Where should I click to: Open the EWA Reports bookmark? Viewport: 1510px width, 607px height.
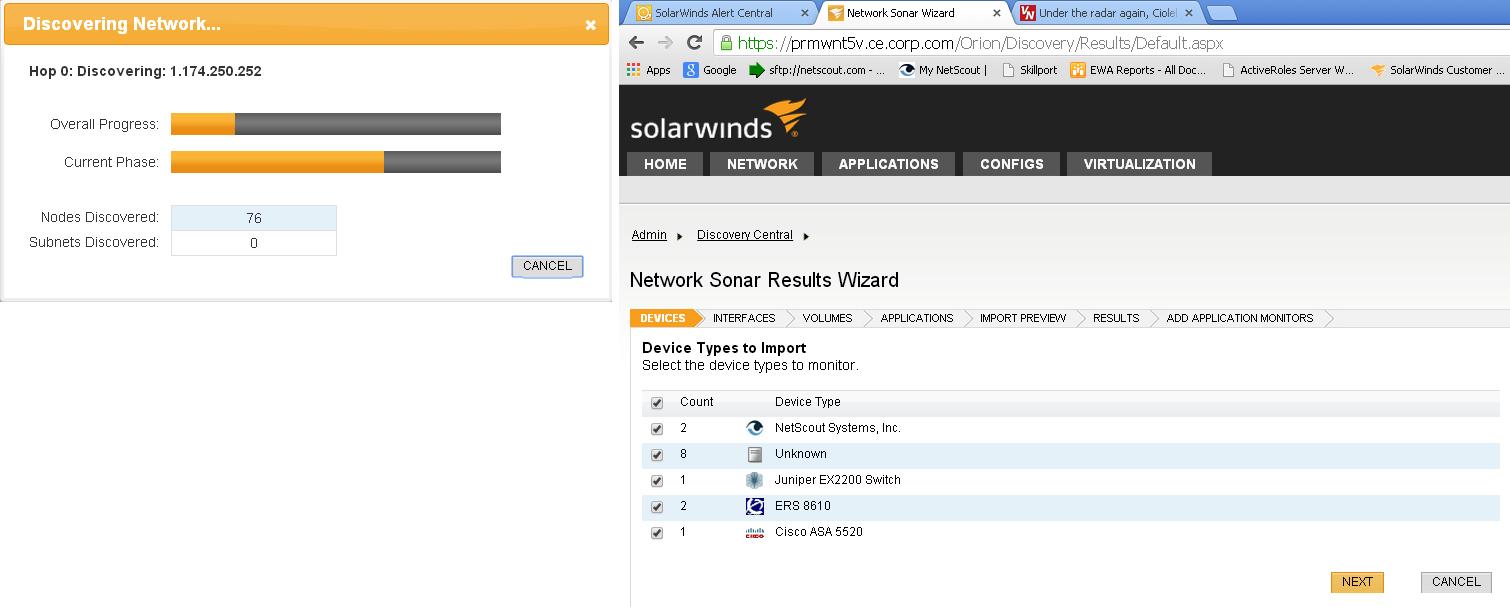(x=1138, y=70)
